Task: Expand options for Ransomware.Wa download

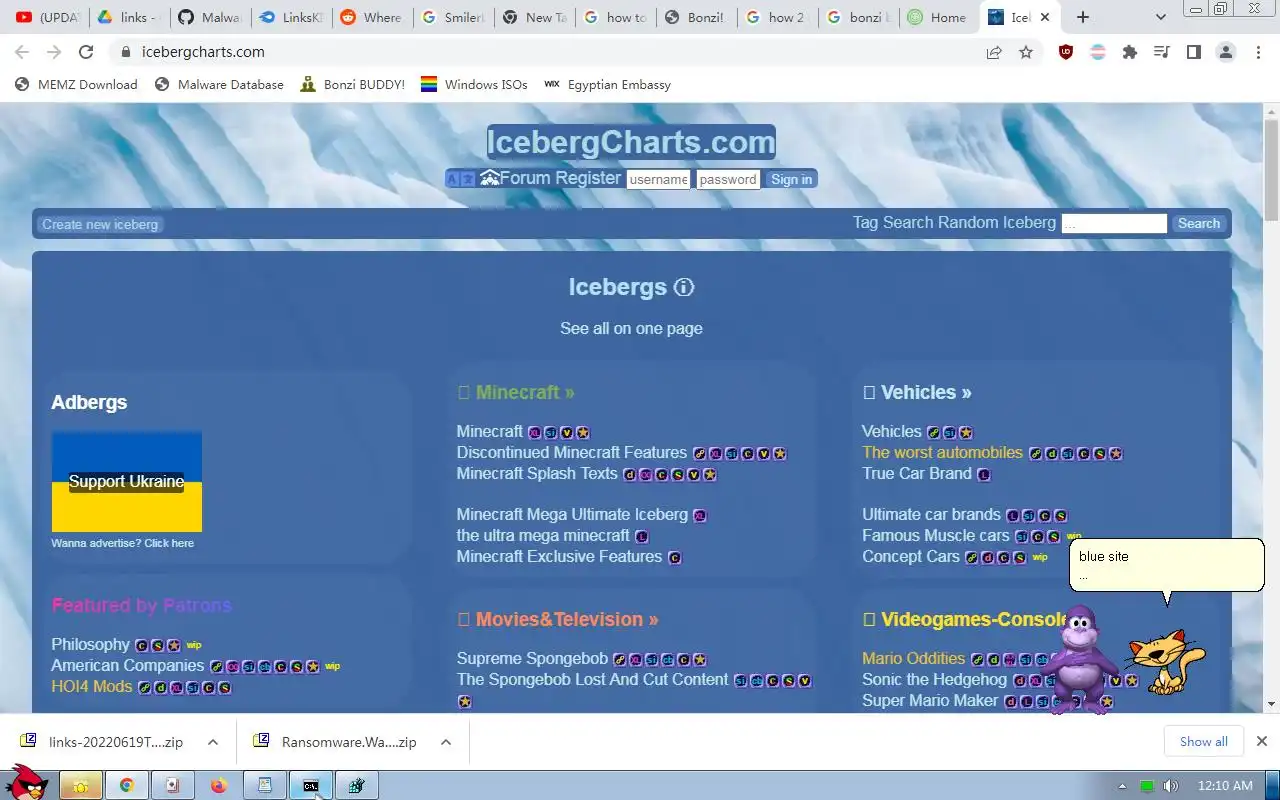Action: pyautogui.click(x=446, y=742)
